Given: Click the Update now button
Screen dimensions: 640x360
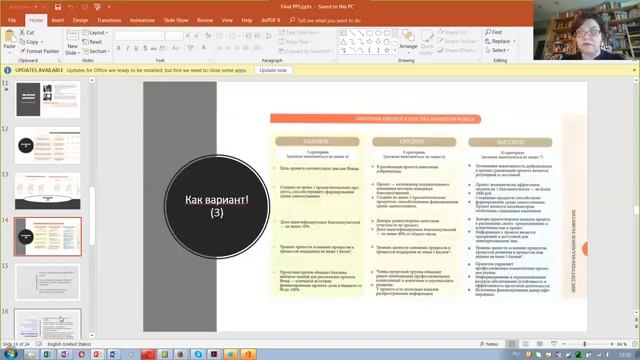Looking at the screenshot, I should coord(273,70).
